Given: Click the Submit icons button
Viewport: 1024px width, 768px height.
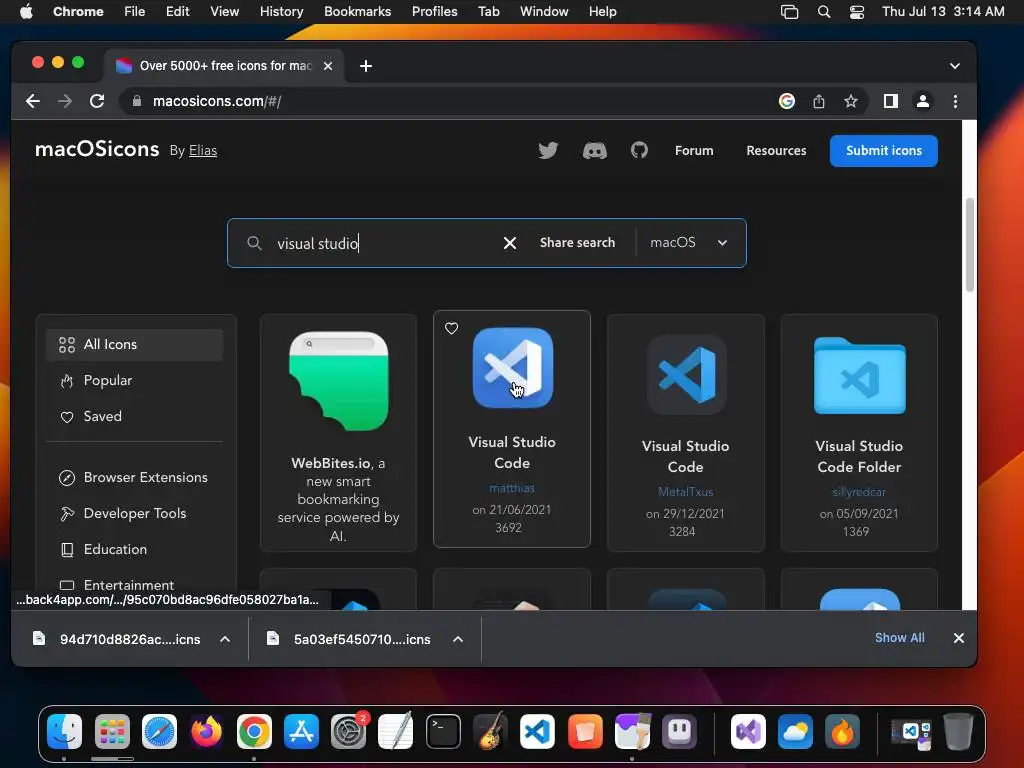Looking at the screenshot, I should click(x=884, y=151).
